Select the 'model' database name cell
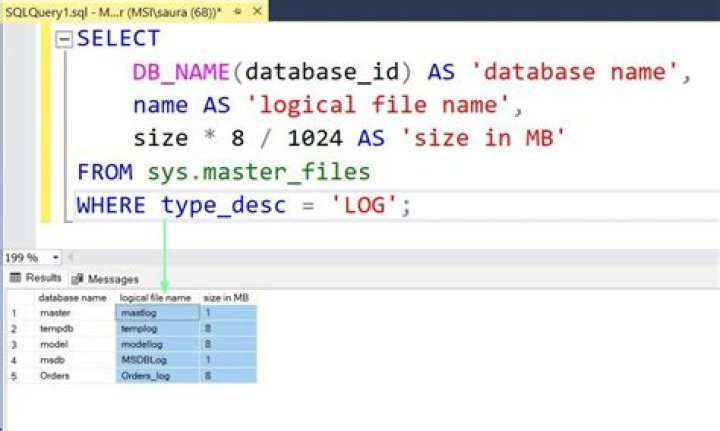 tap(75, 344)
